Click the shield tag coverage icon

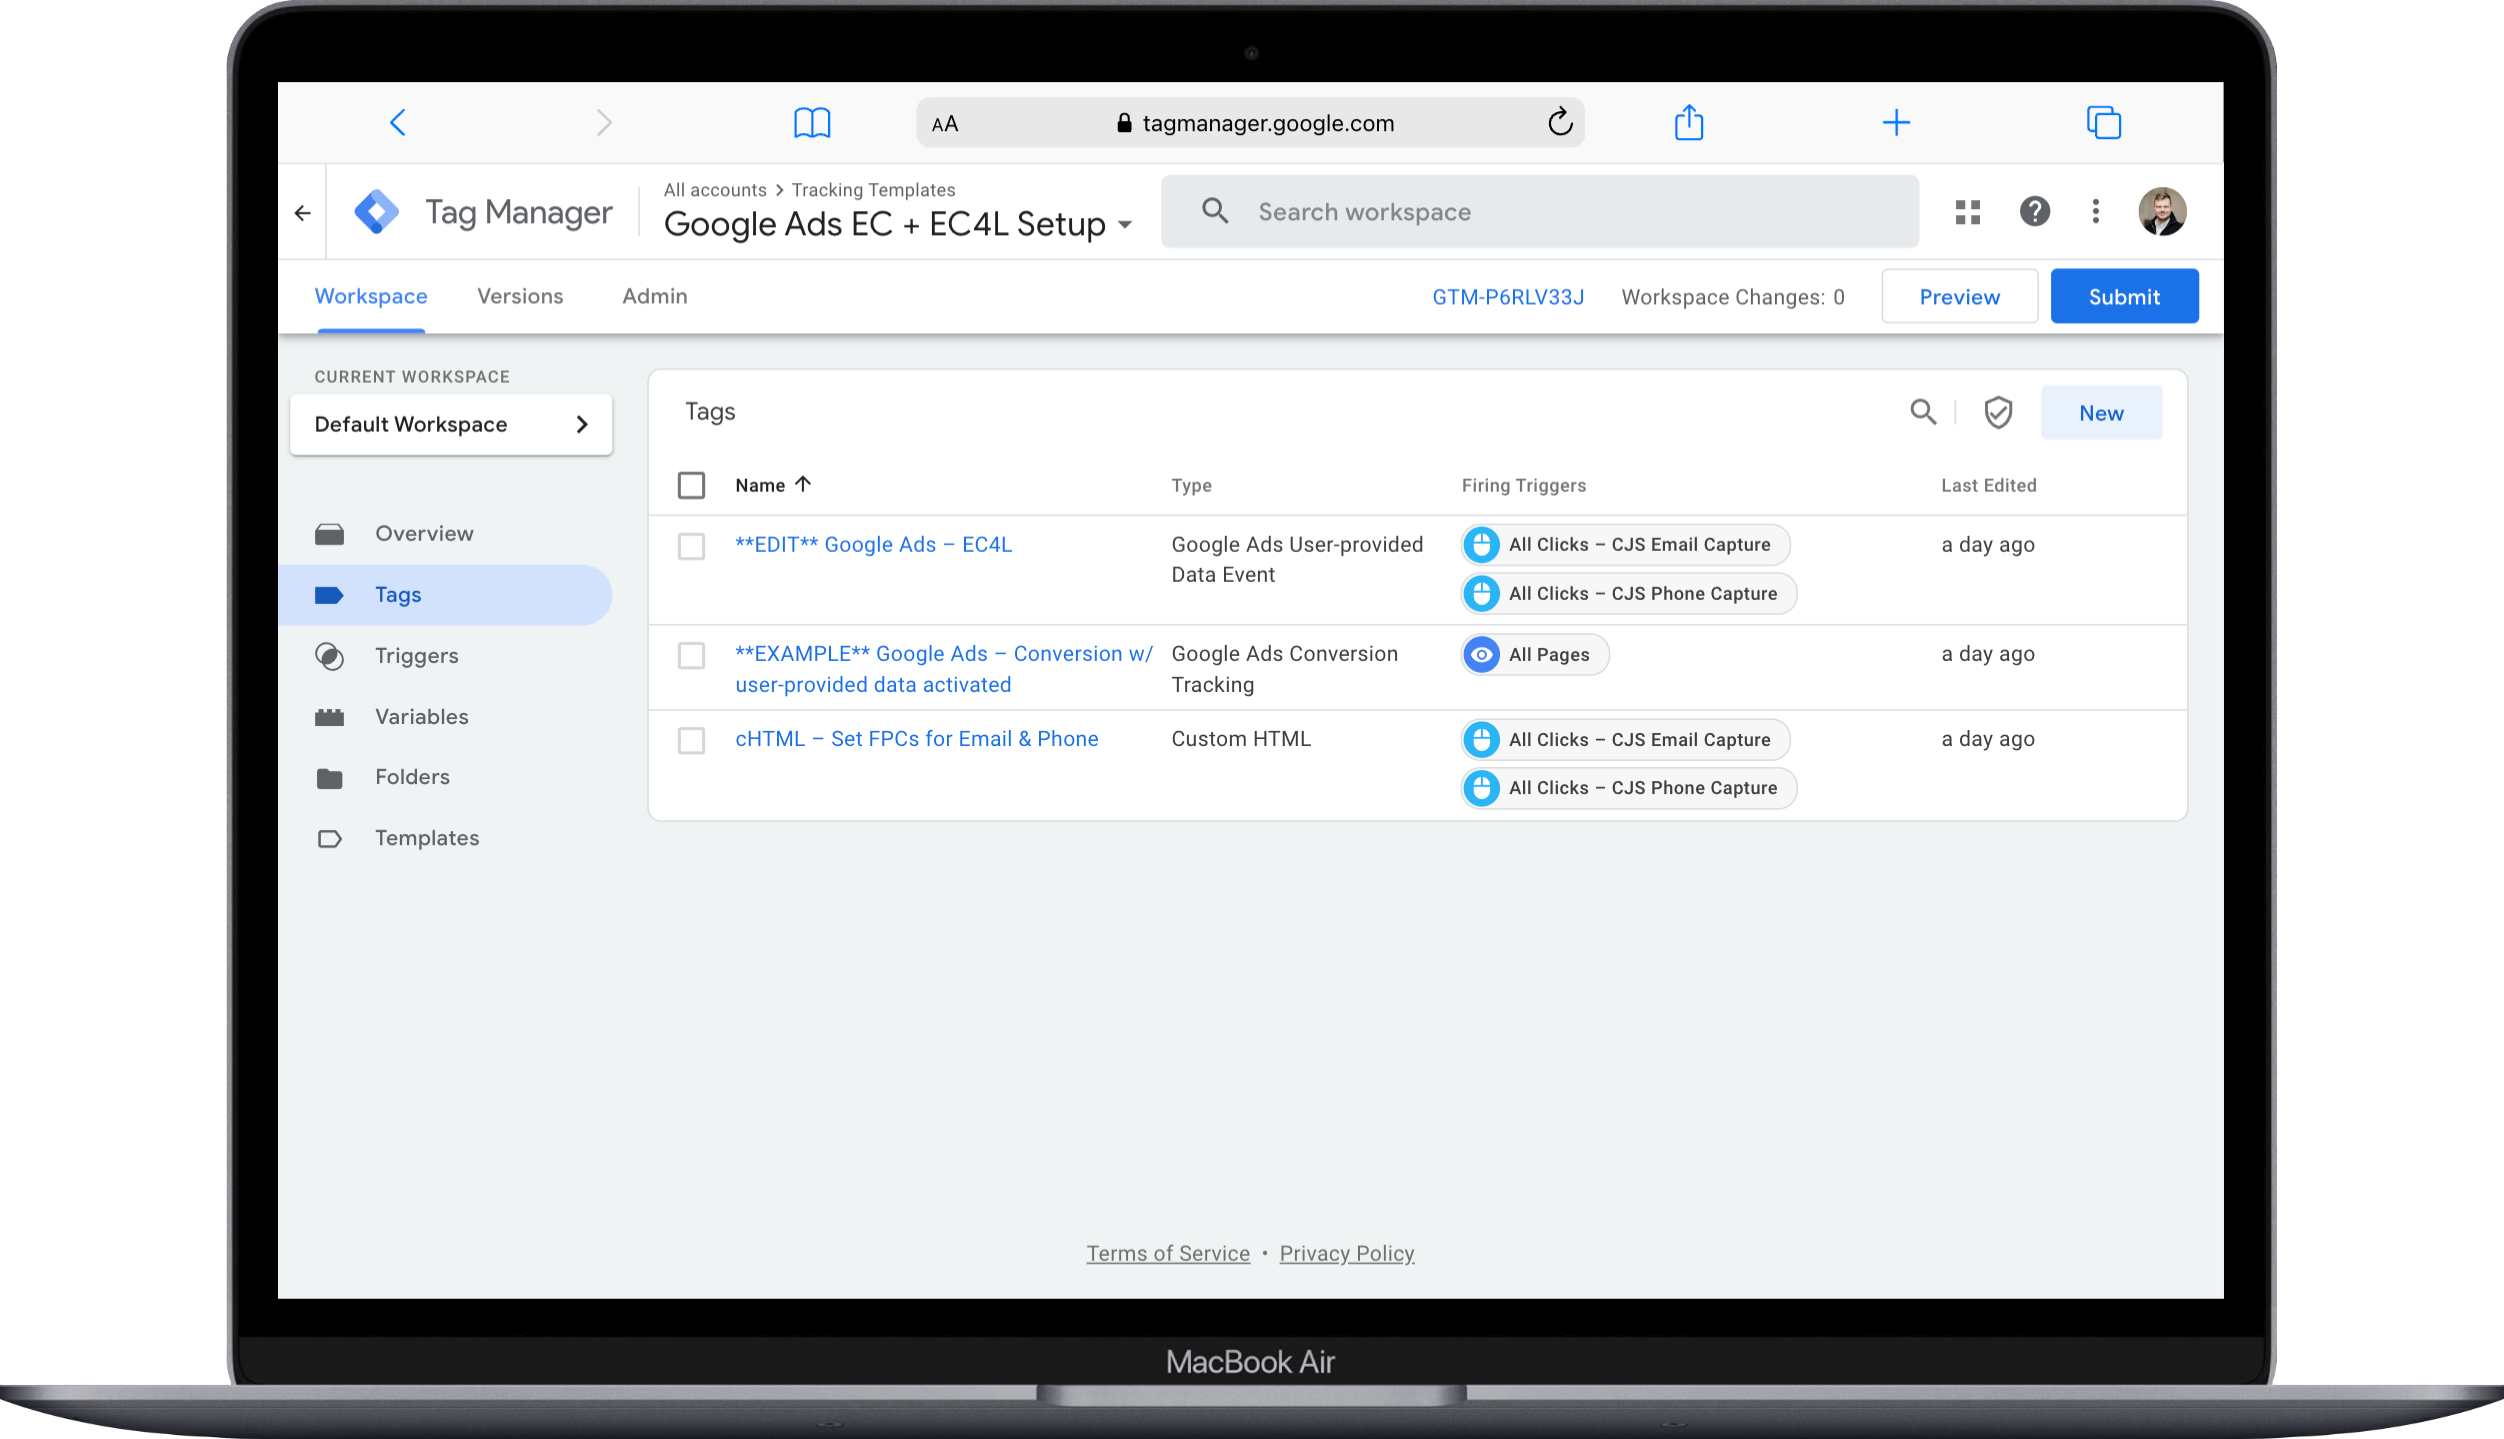pyautogui.click(x=1997, y=412)
